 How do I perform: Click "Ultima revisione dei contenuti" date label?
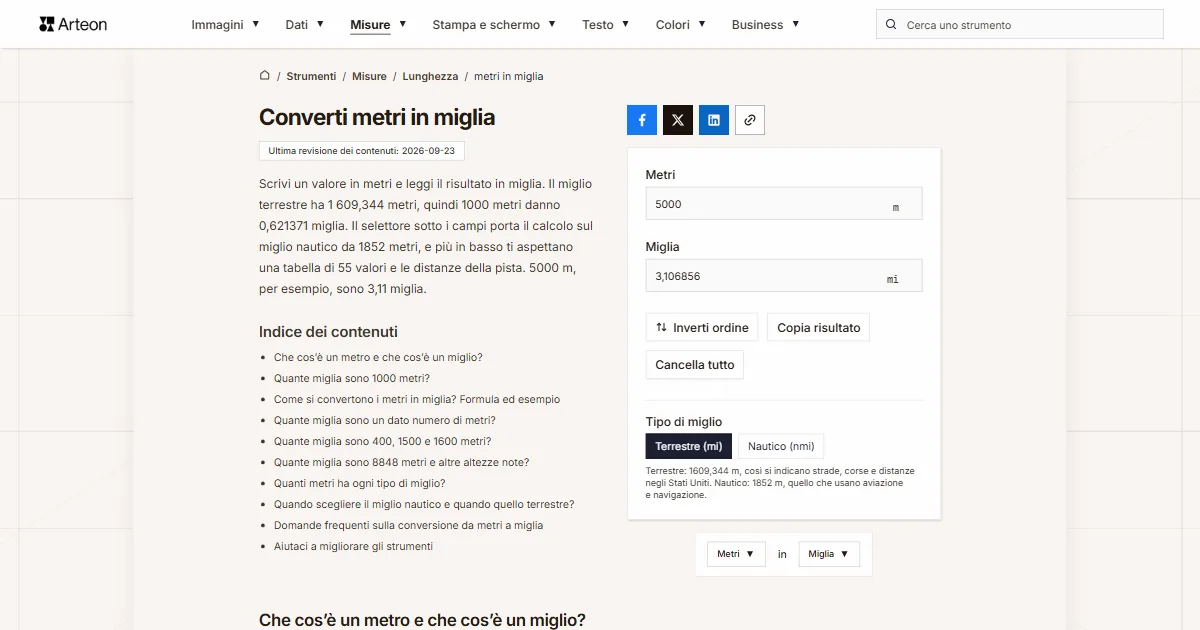click(x=362, y=151)
